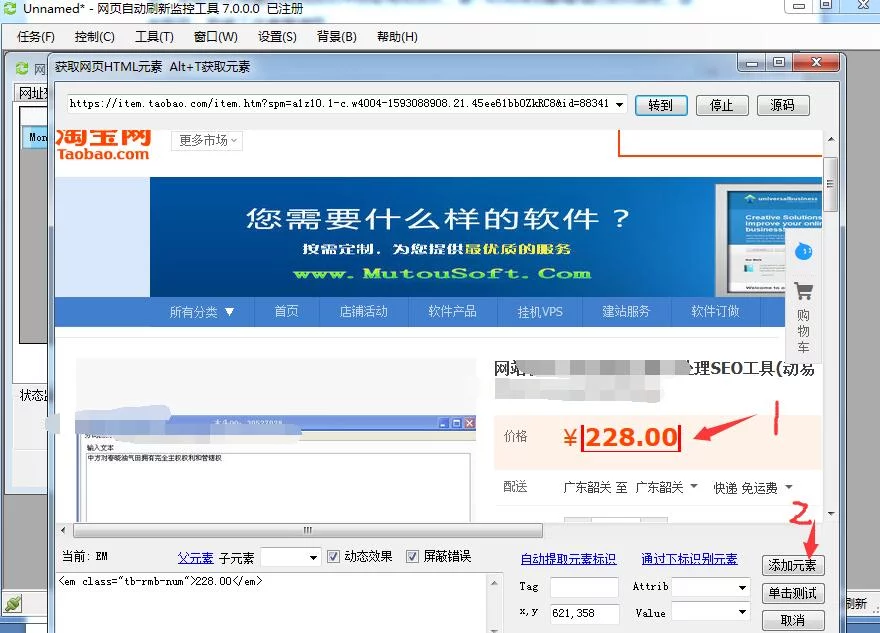Open the 背景(B) menu
This screenshot has width=880, height=633.
tap(336, 37)
